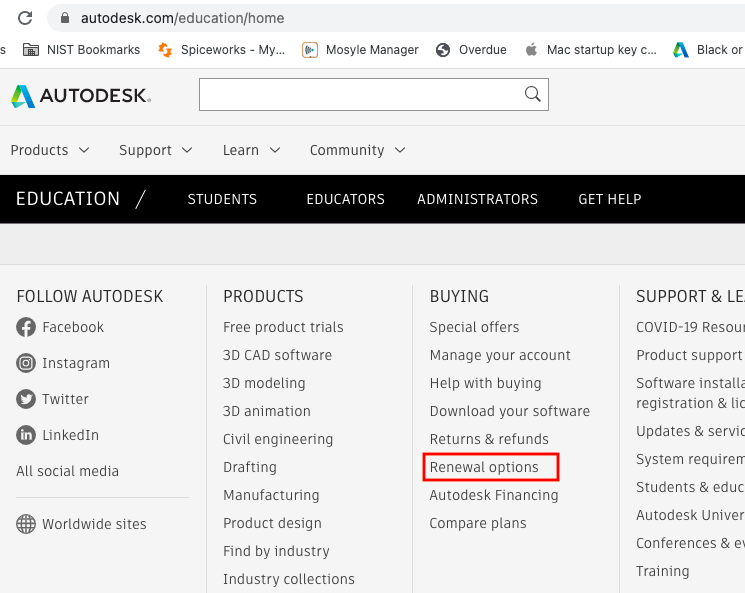Click the Worldwide sites globe icon

tap(26, 524)
